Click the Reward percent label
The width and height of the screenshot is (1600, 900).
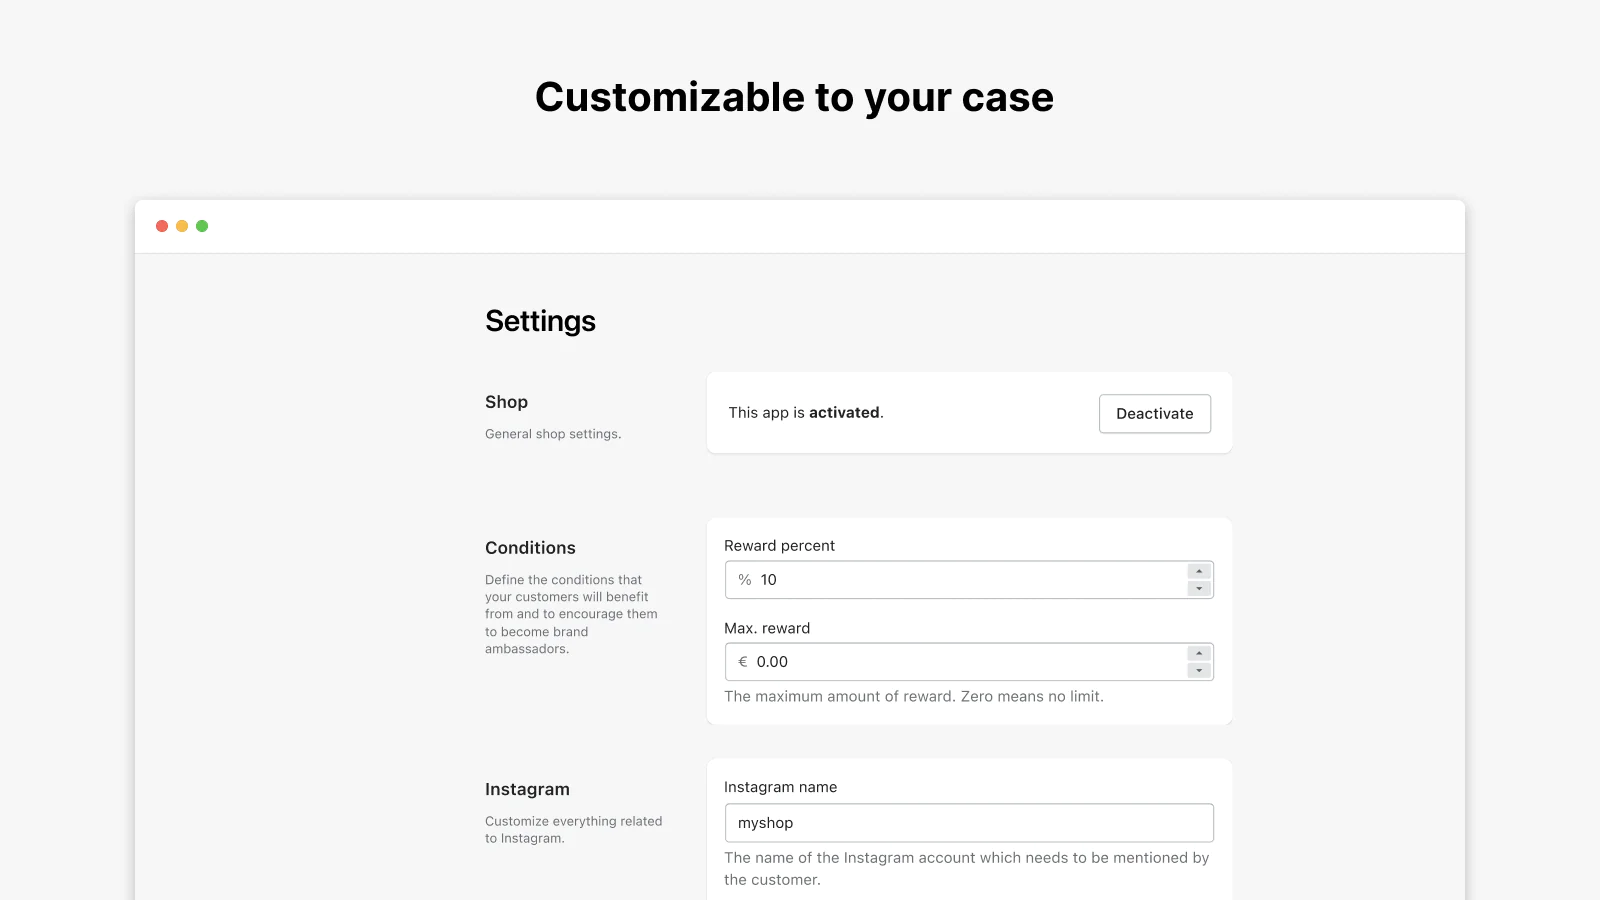click(779, 546)
